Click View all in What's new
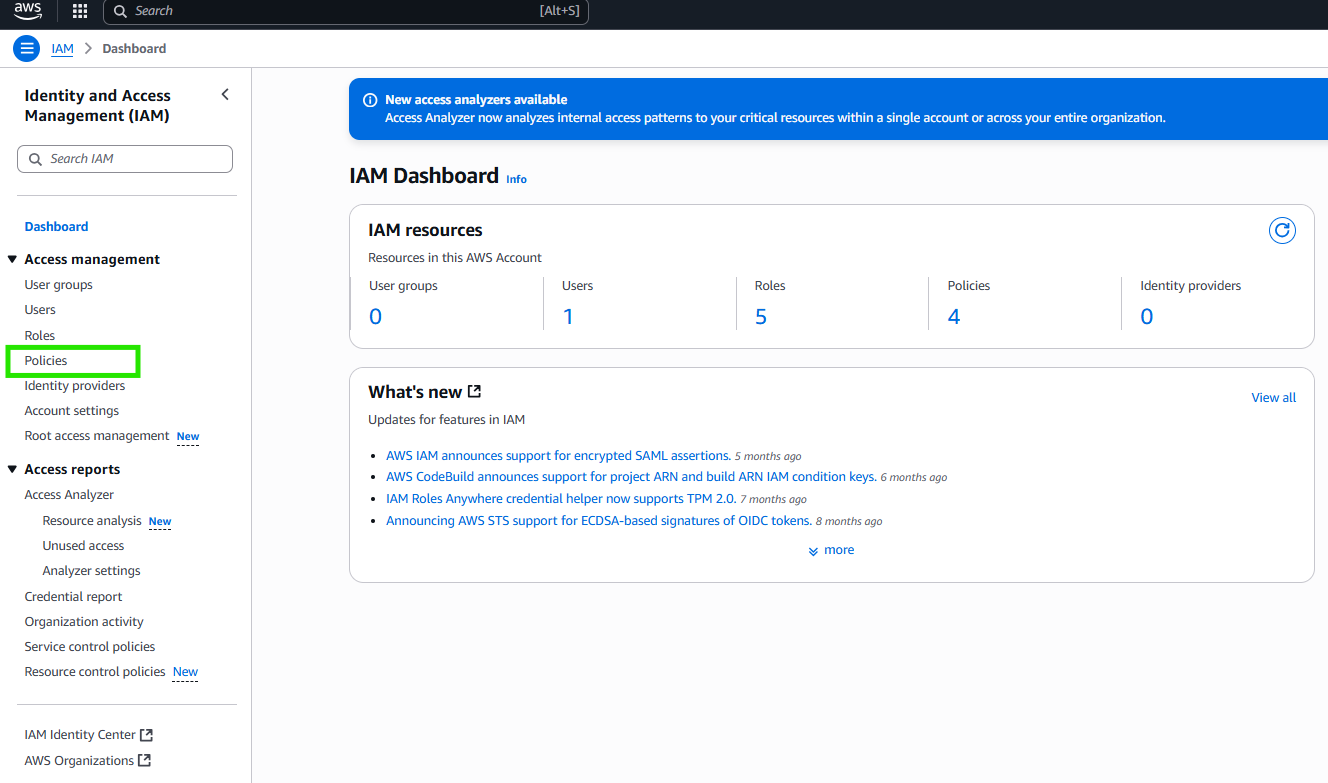This screenshot has width=1328, height=783. point(1273,398)
